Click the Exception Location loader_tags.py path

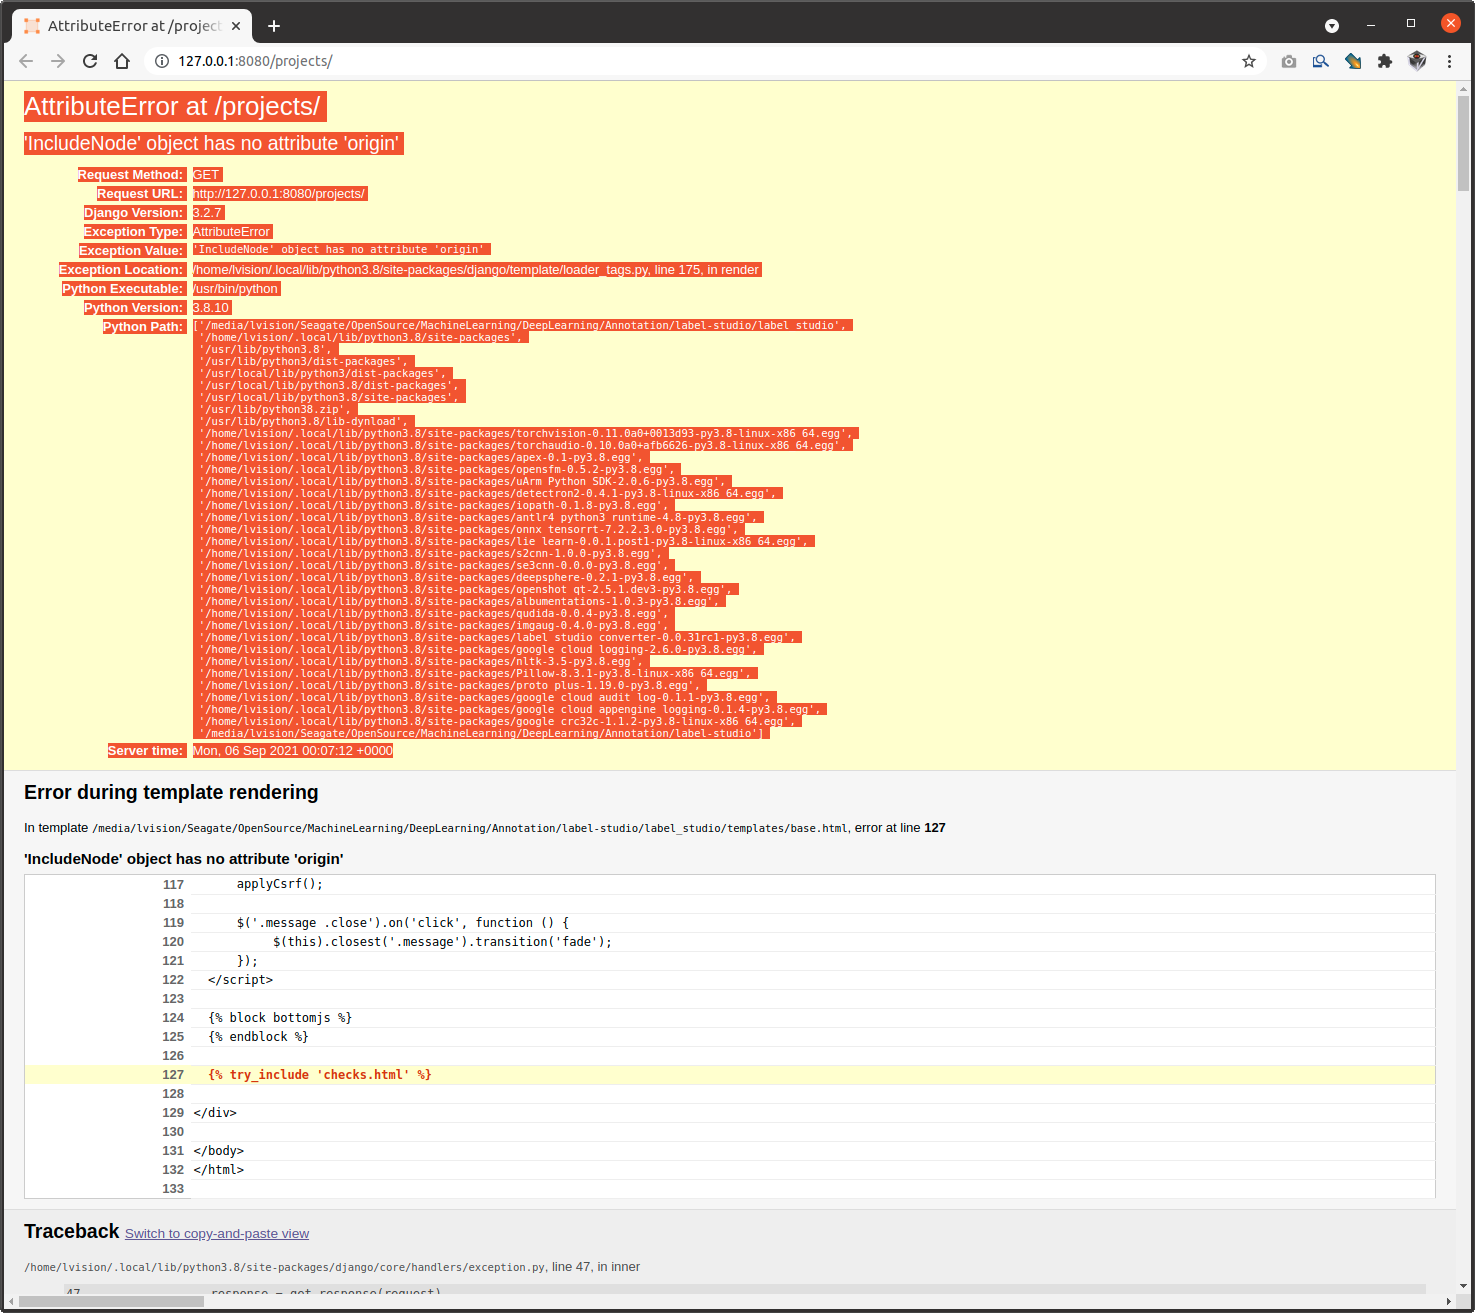477,270
